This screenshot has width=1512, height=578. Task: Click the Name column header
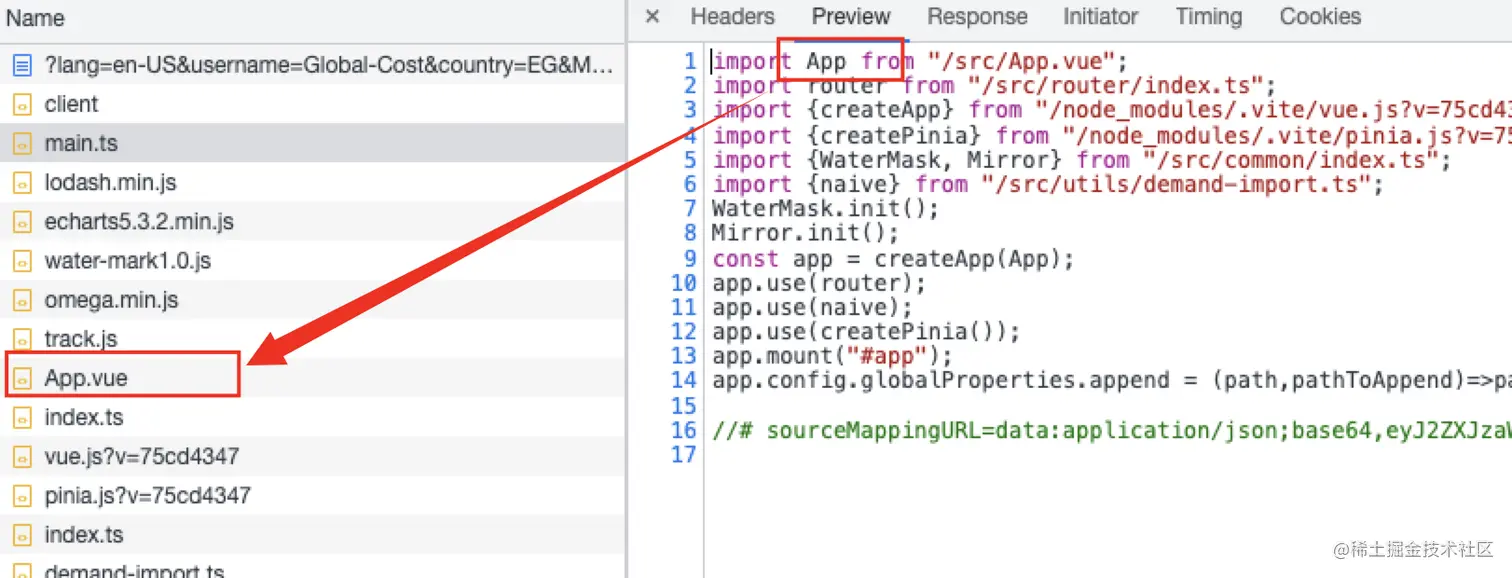[x=35, y=18]
